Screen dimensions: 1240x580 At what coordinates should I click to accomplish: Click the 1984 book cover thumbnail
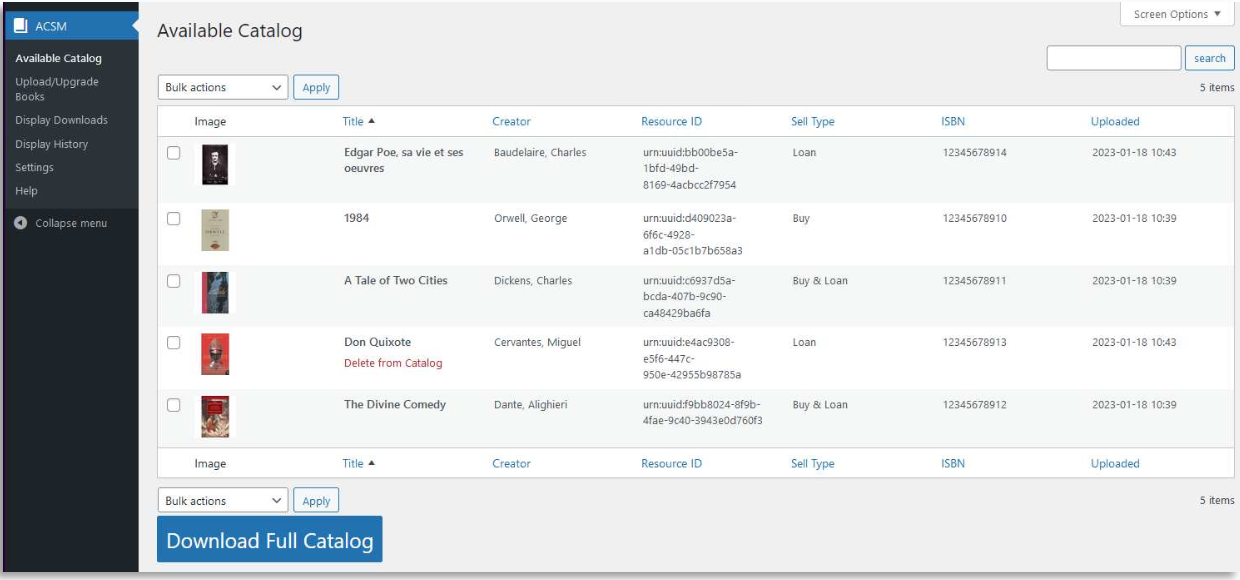(217, 230)
